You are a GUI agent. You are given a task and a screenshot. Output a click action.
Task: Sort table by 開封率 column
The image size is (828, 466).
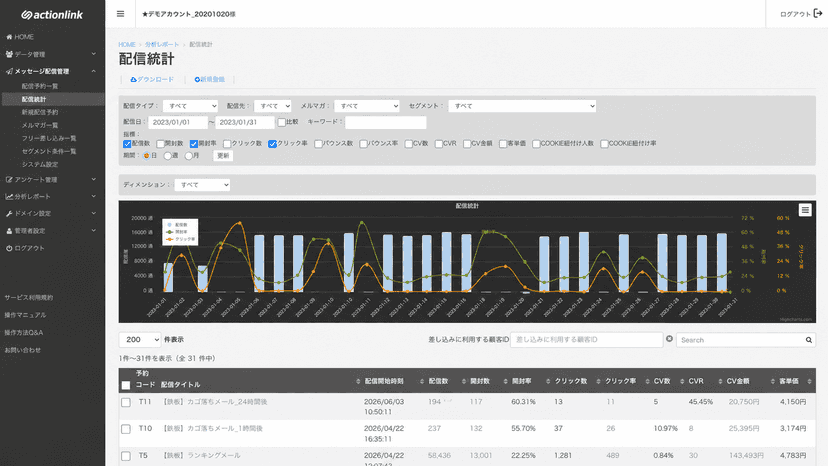(521, 381)
